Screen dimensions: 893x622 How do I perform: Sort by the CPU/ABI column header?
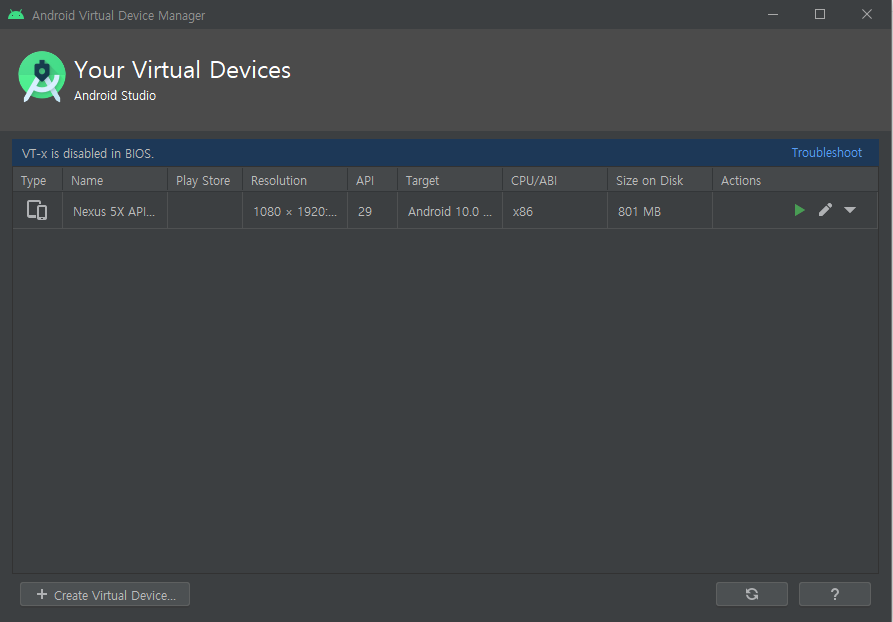(x=555, y=180)
